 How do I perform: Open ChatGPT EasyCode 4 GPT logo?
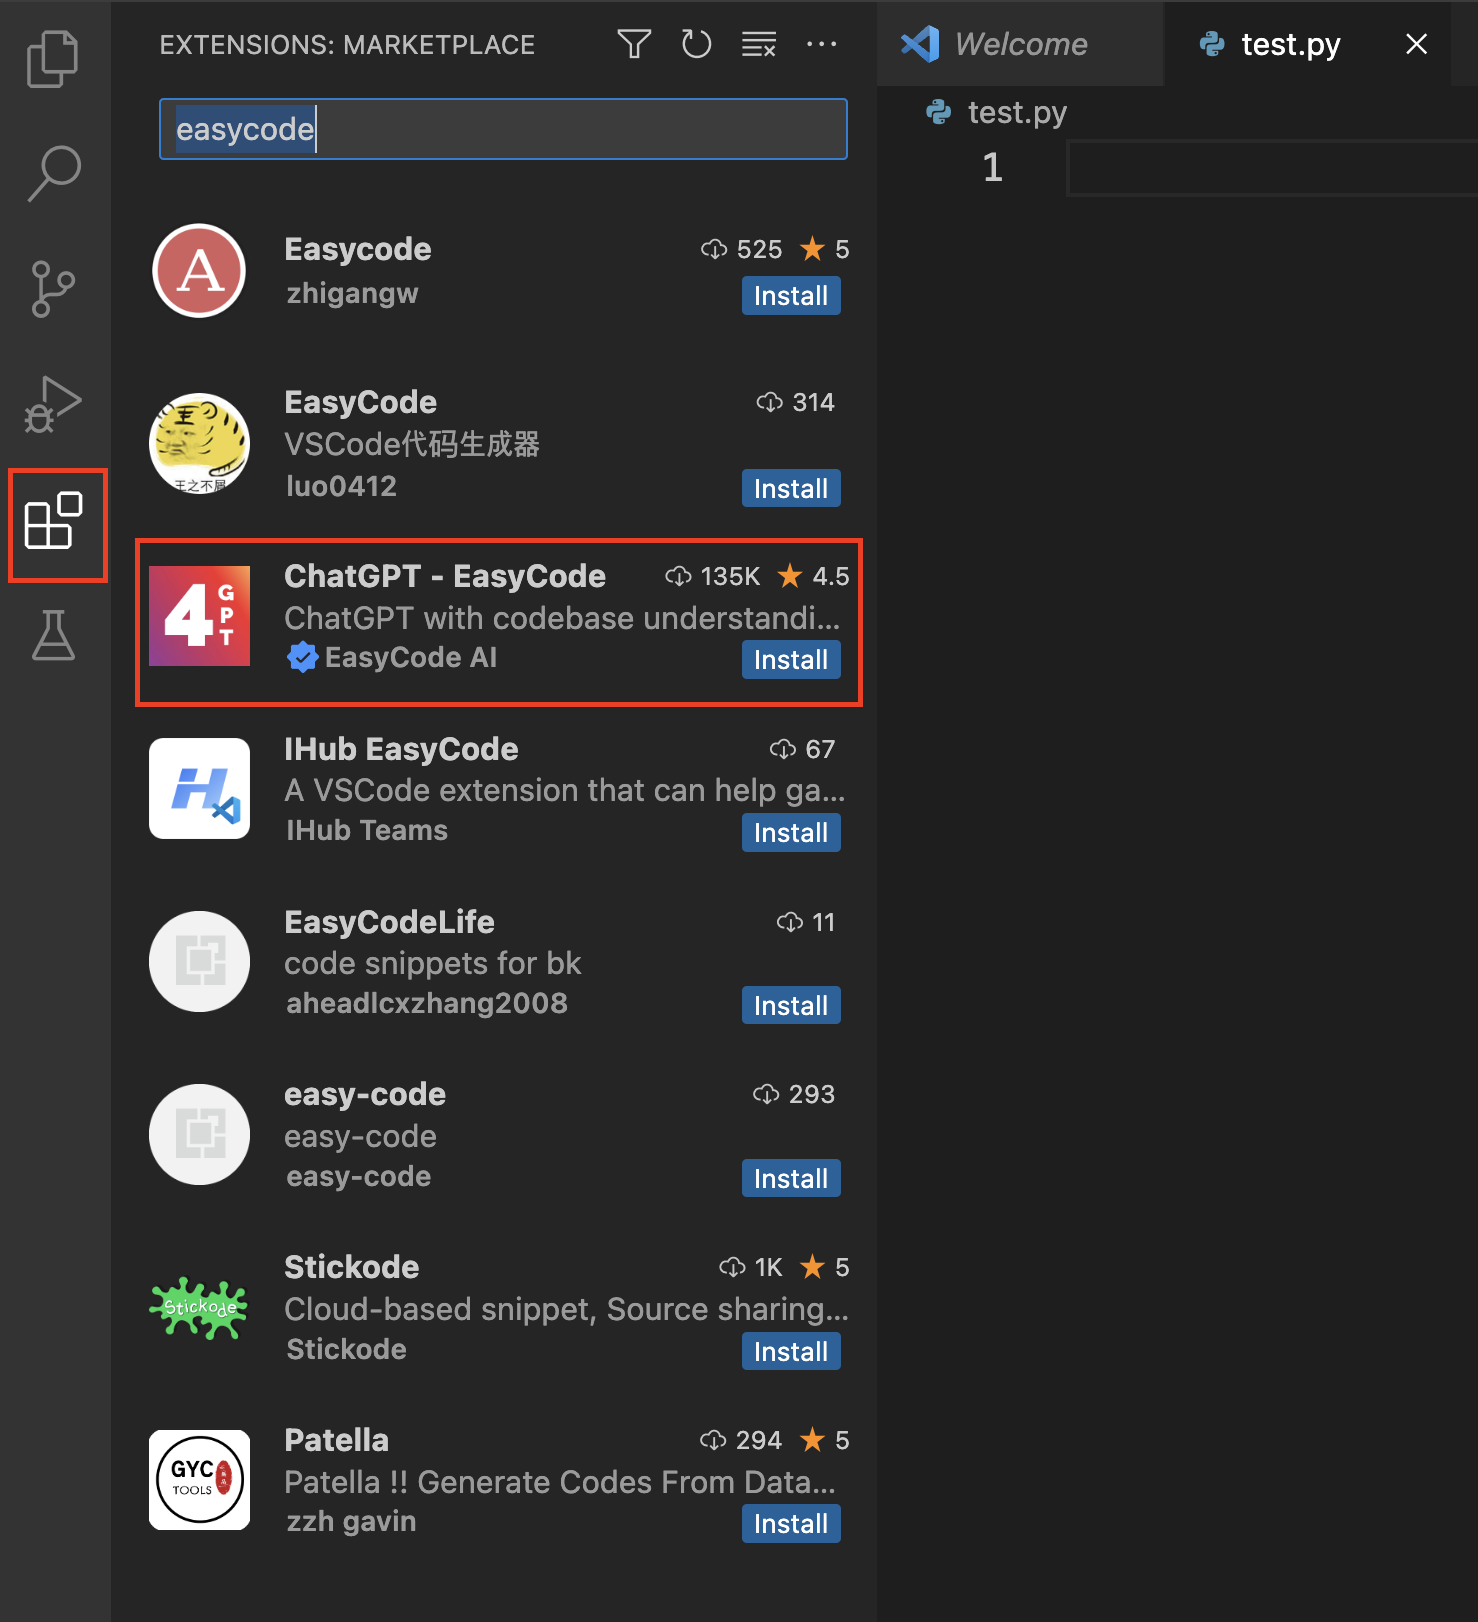click(x=199, y=616)
